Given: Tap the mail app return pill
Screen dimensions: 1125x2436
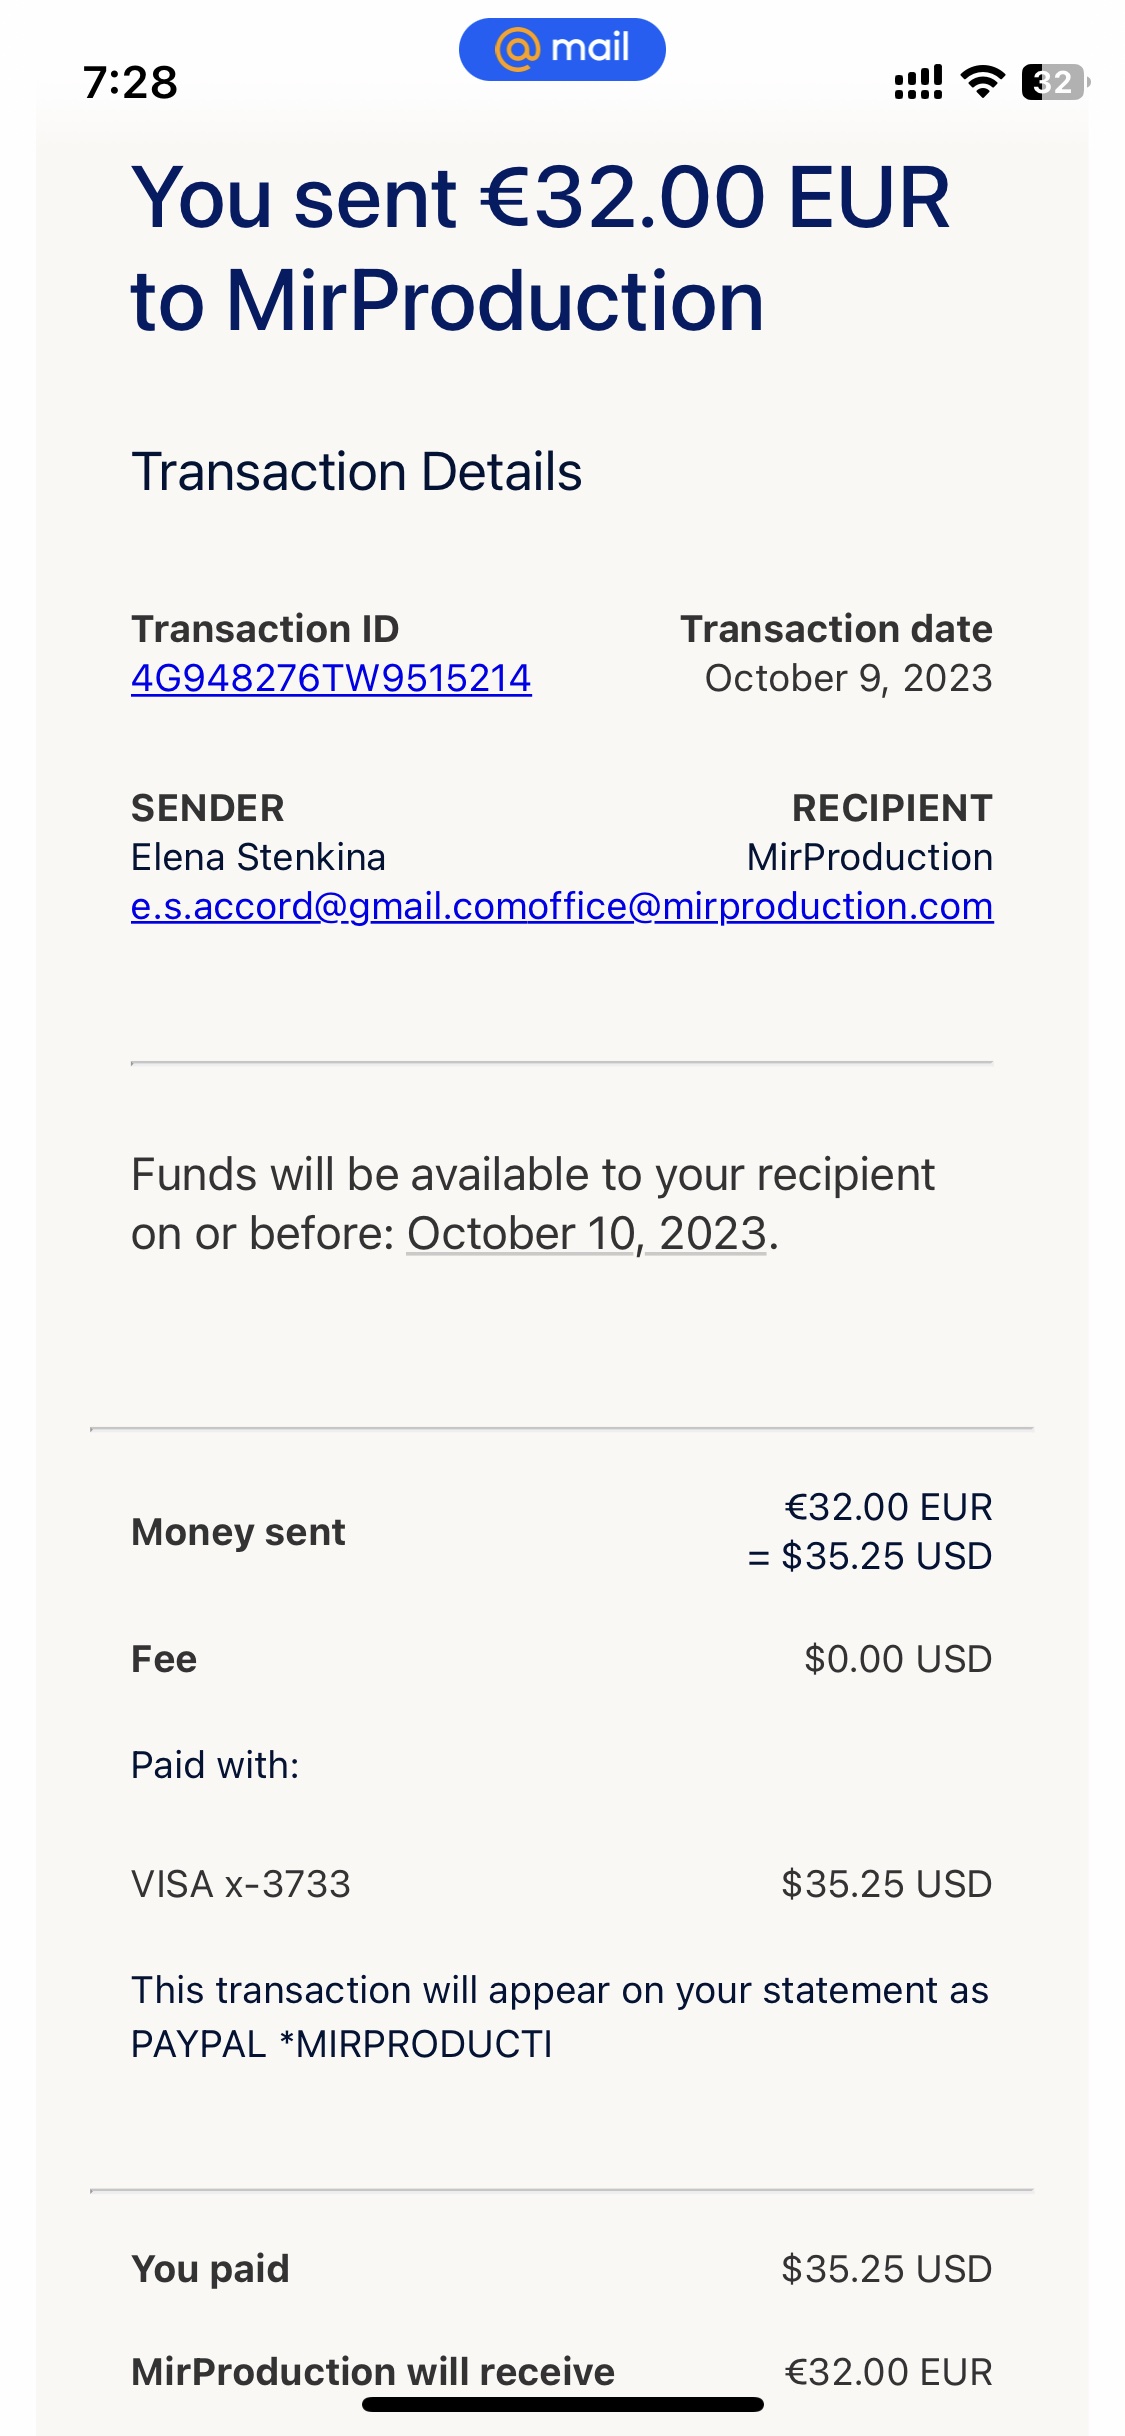Looking at the screenshot, I should (x=562, y=49).
